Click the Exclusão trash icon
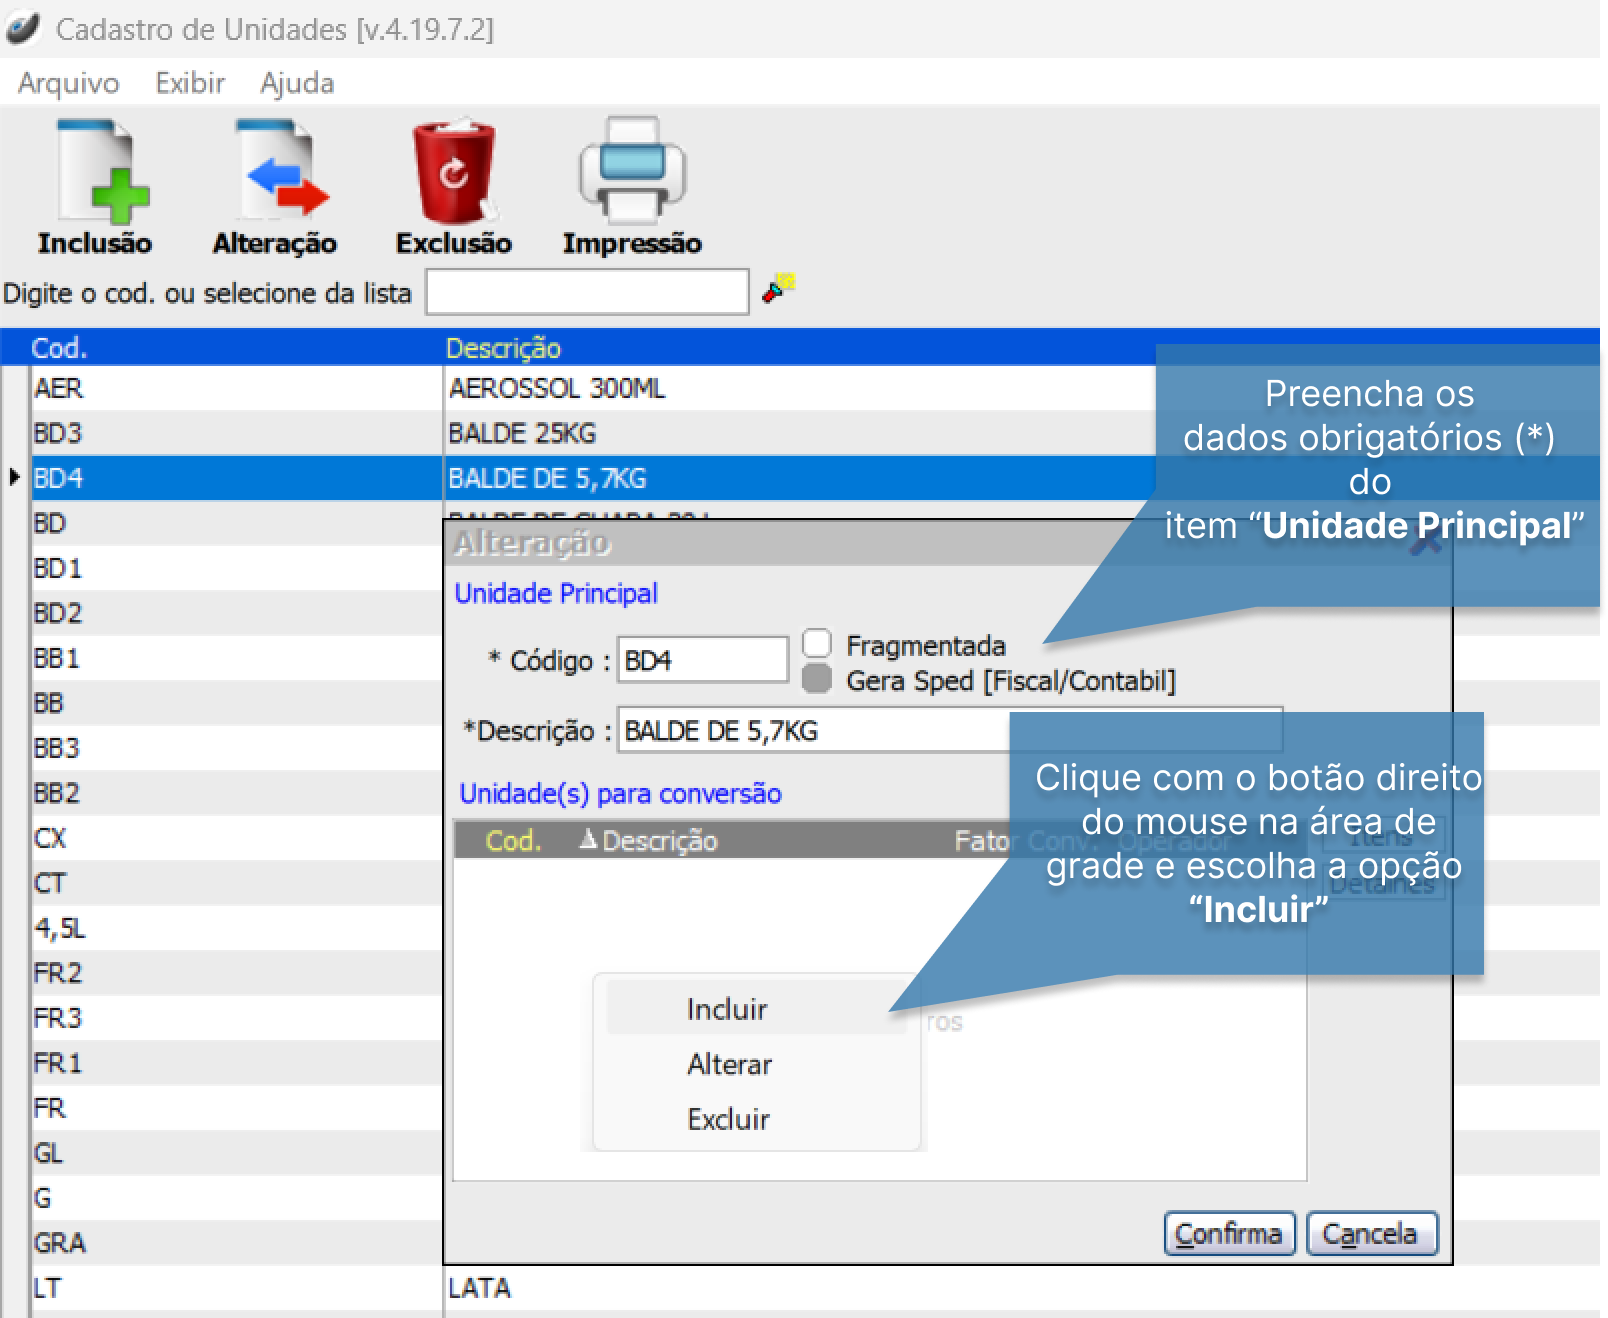 (454, 172)
